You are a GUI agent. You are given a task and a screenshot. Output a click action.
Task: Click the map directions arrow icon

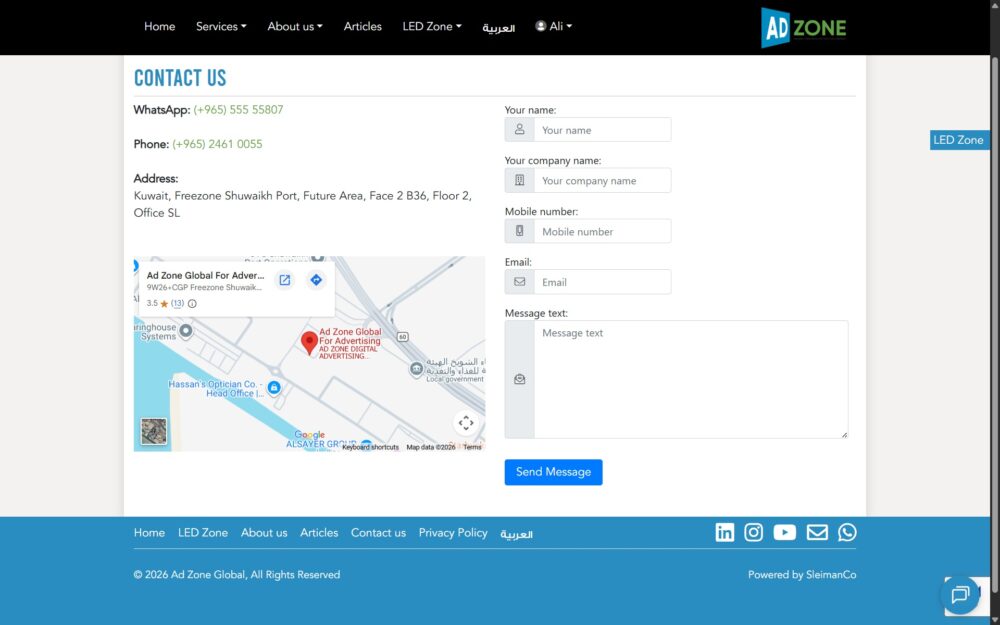pos(316,280)
